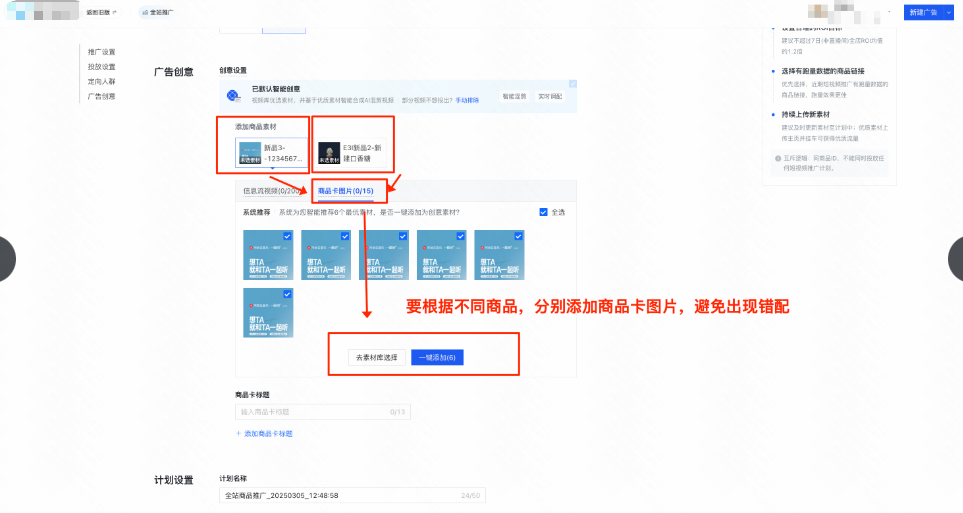This screenshot has width=963, height=513.
Task: Click the 智能渲染 button
Action: (x=514, y=96)
